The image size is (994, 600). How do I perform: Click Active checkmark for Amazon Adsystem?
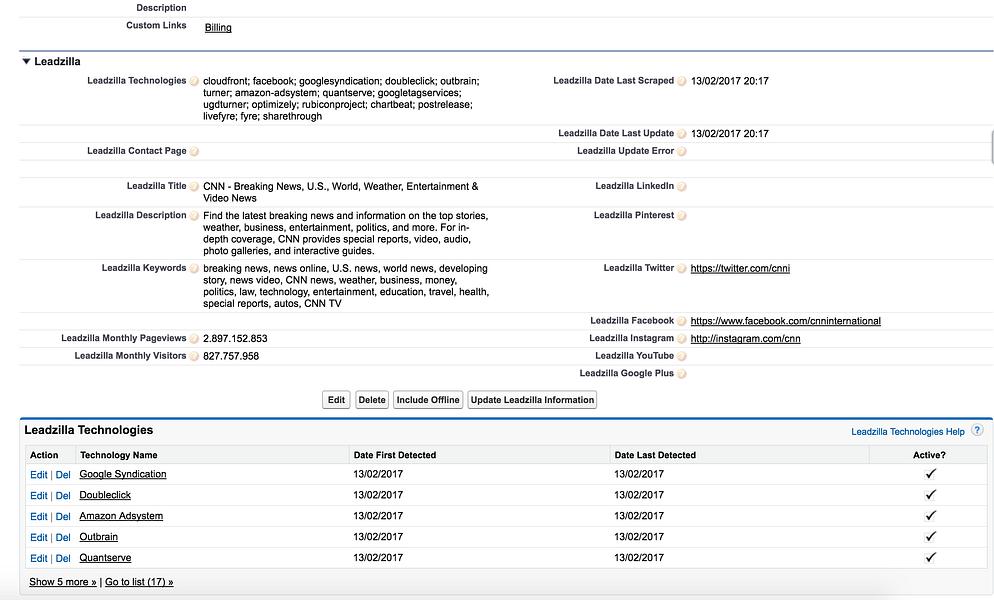click(930, 516)
